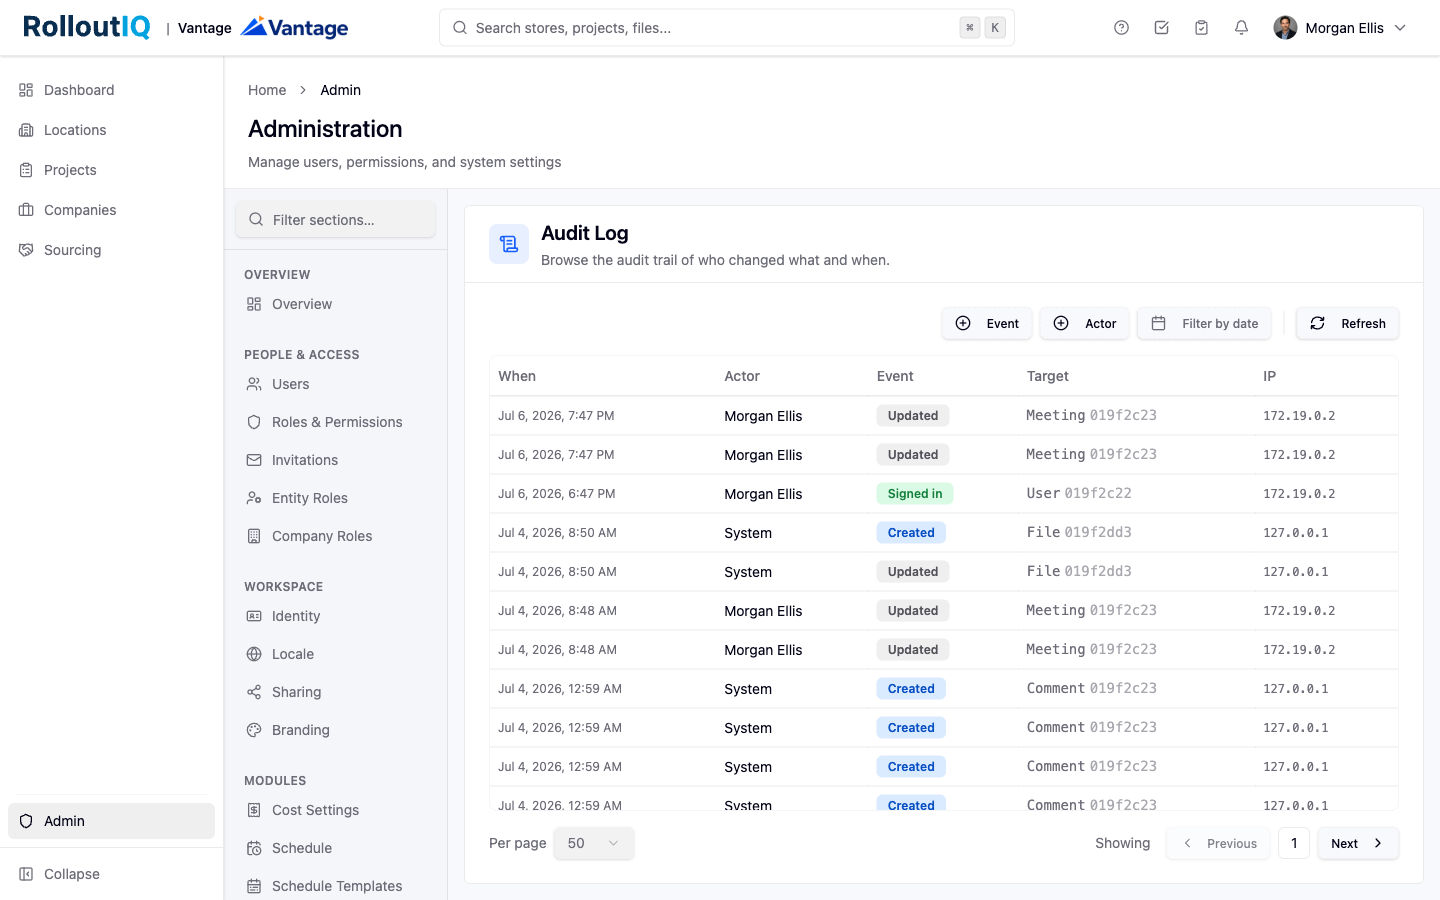Add an Event filter

[x=987, y=323]
